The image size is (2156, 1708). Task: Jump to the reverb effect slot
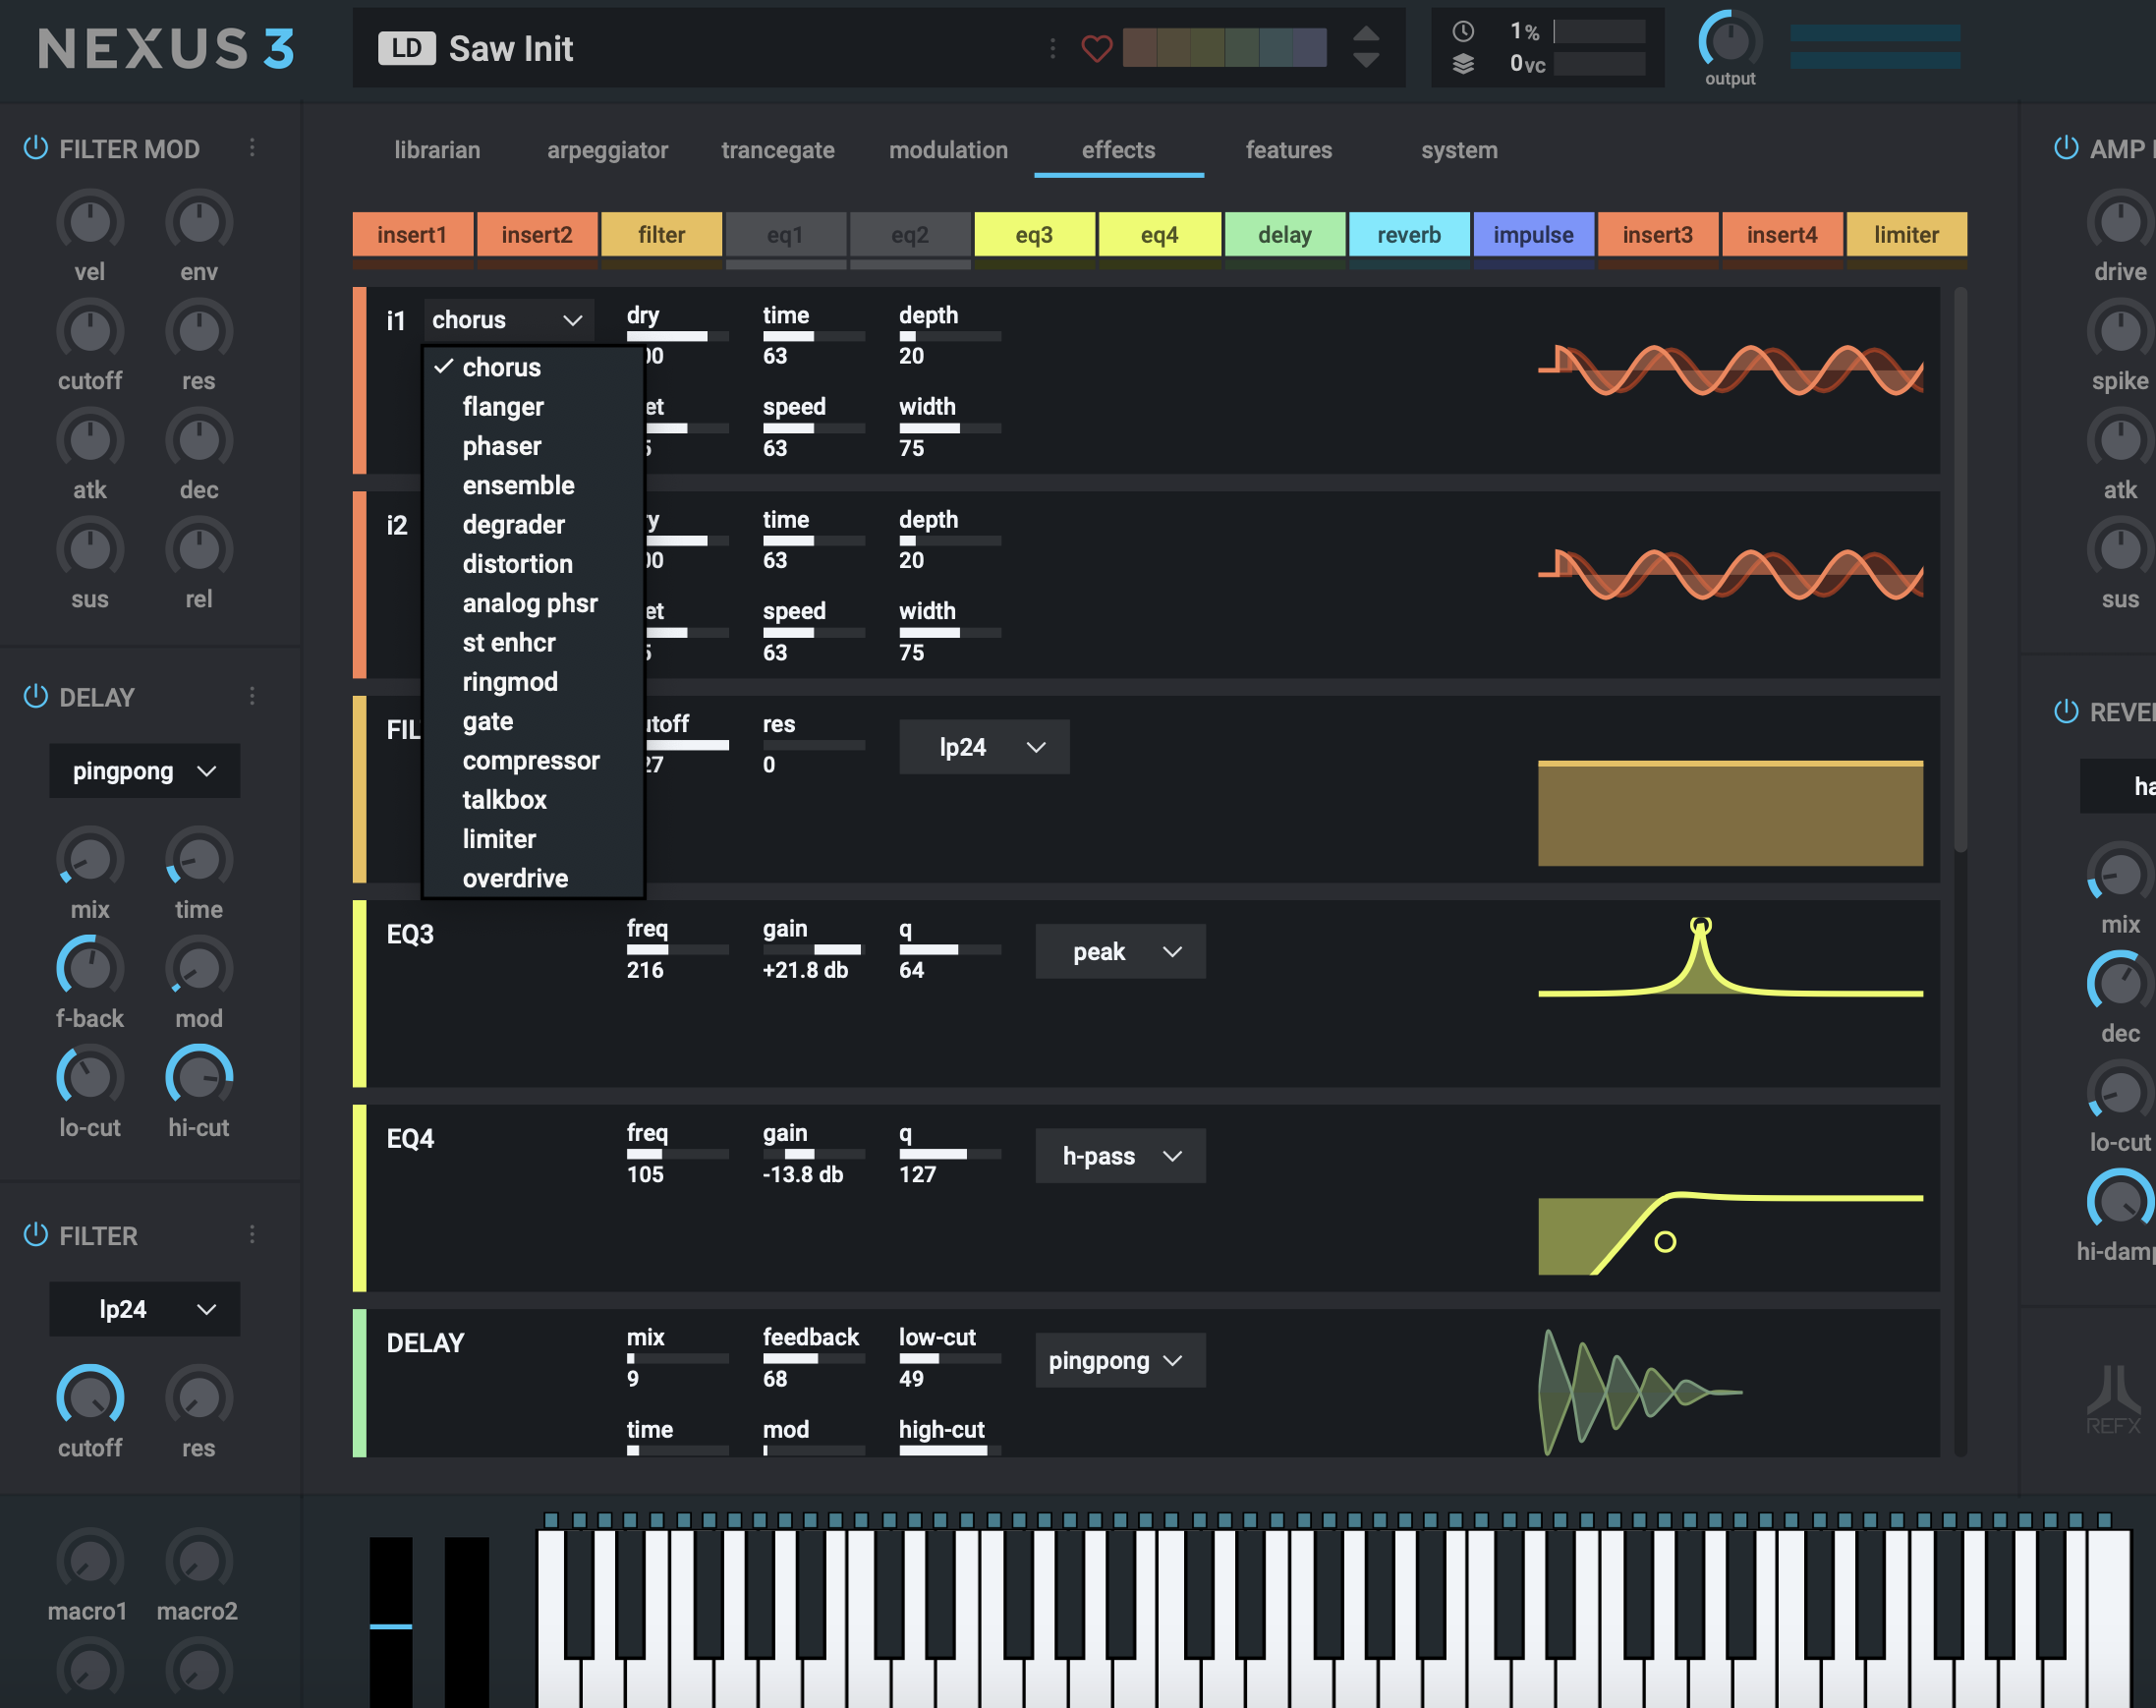tap(1408, 235)
